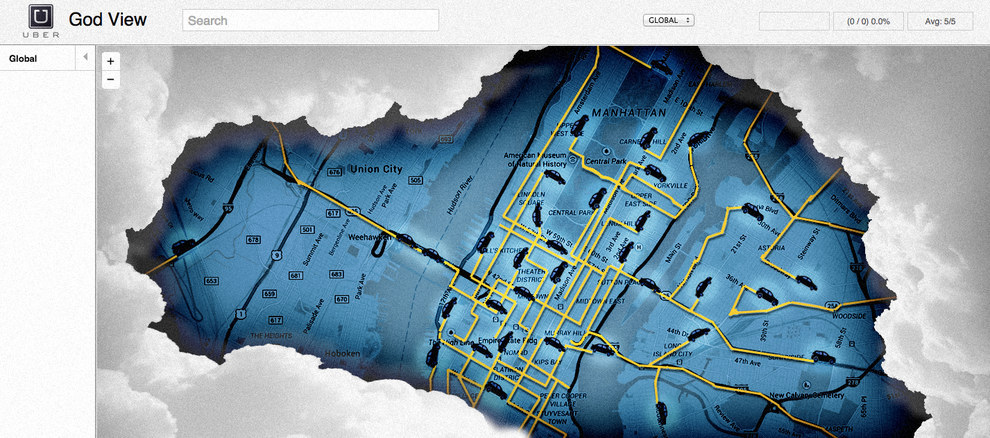Click the empty status box near the dropdown
This screenshot has width=990, height=438.
pos(794,21)
